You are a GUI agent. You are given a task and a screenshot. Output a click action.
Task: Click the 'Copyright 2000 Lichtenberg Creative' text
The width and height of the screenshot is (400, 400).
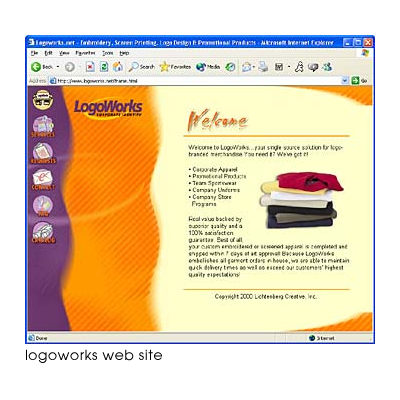[x=266, y=296]
